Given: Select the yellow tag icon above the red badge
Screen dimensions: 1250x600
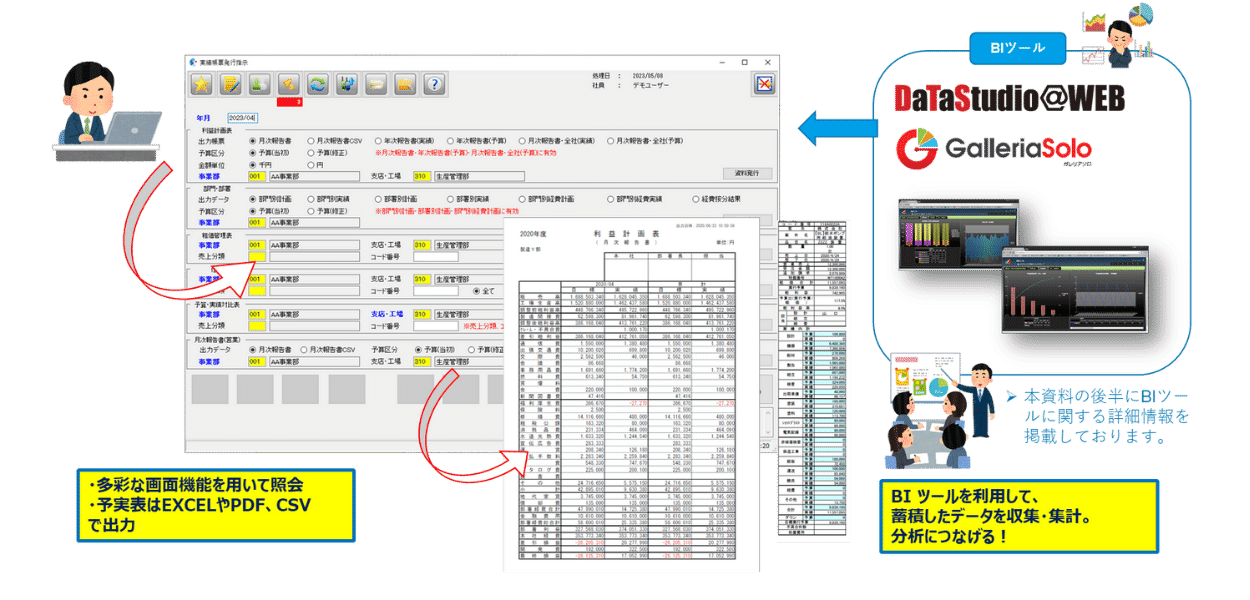Looking at the screenshot, I should coord(290,84).
